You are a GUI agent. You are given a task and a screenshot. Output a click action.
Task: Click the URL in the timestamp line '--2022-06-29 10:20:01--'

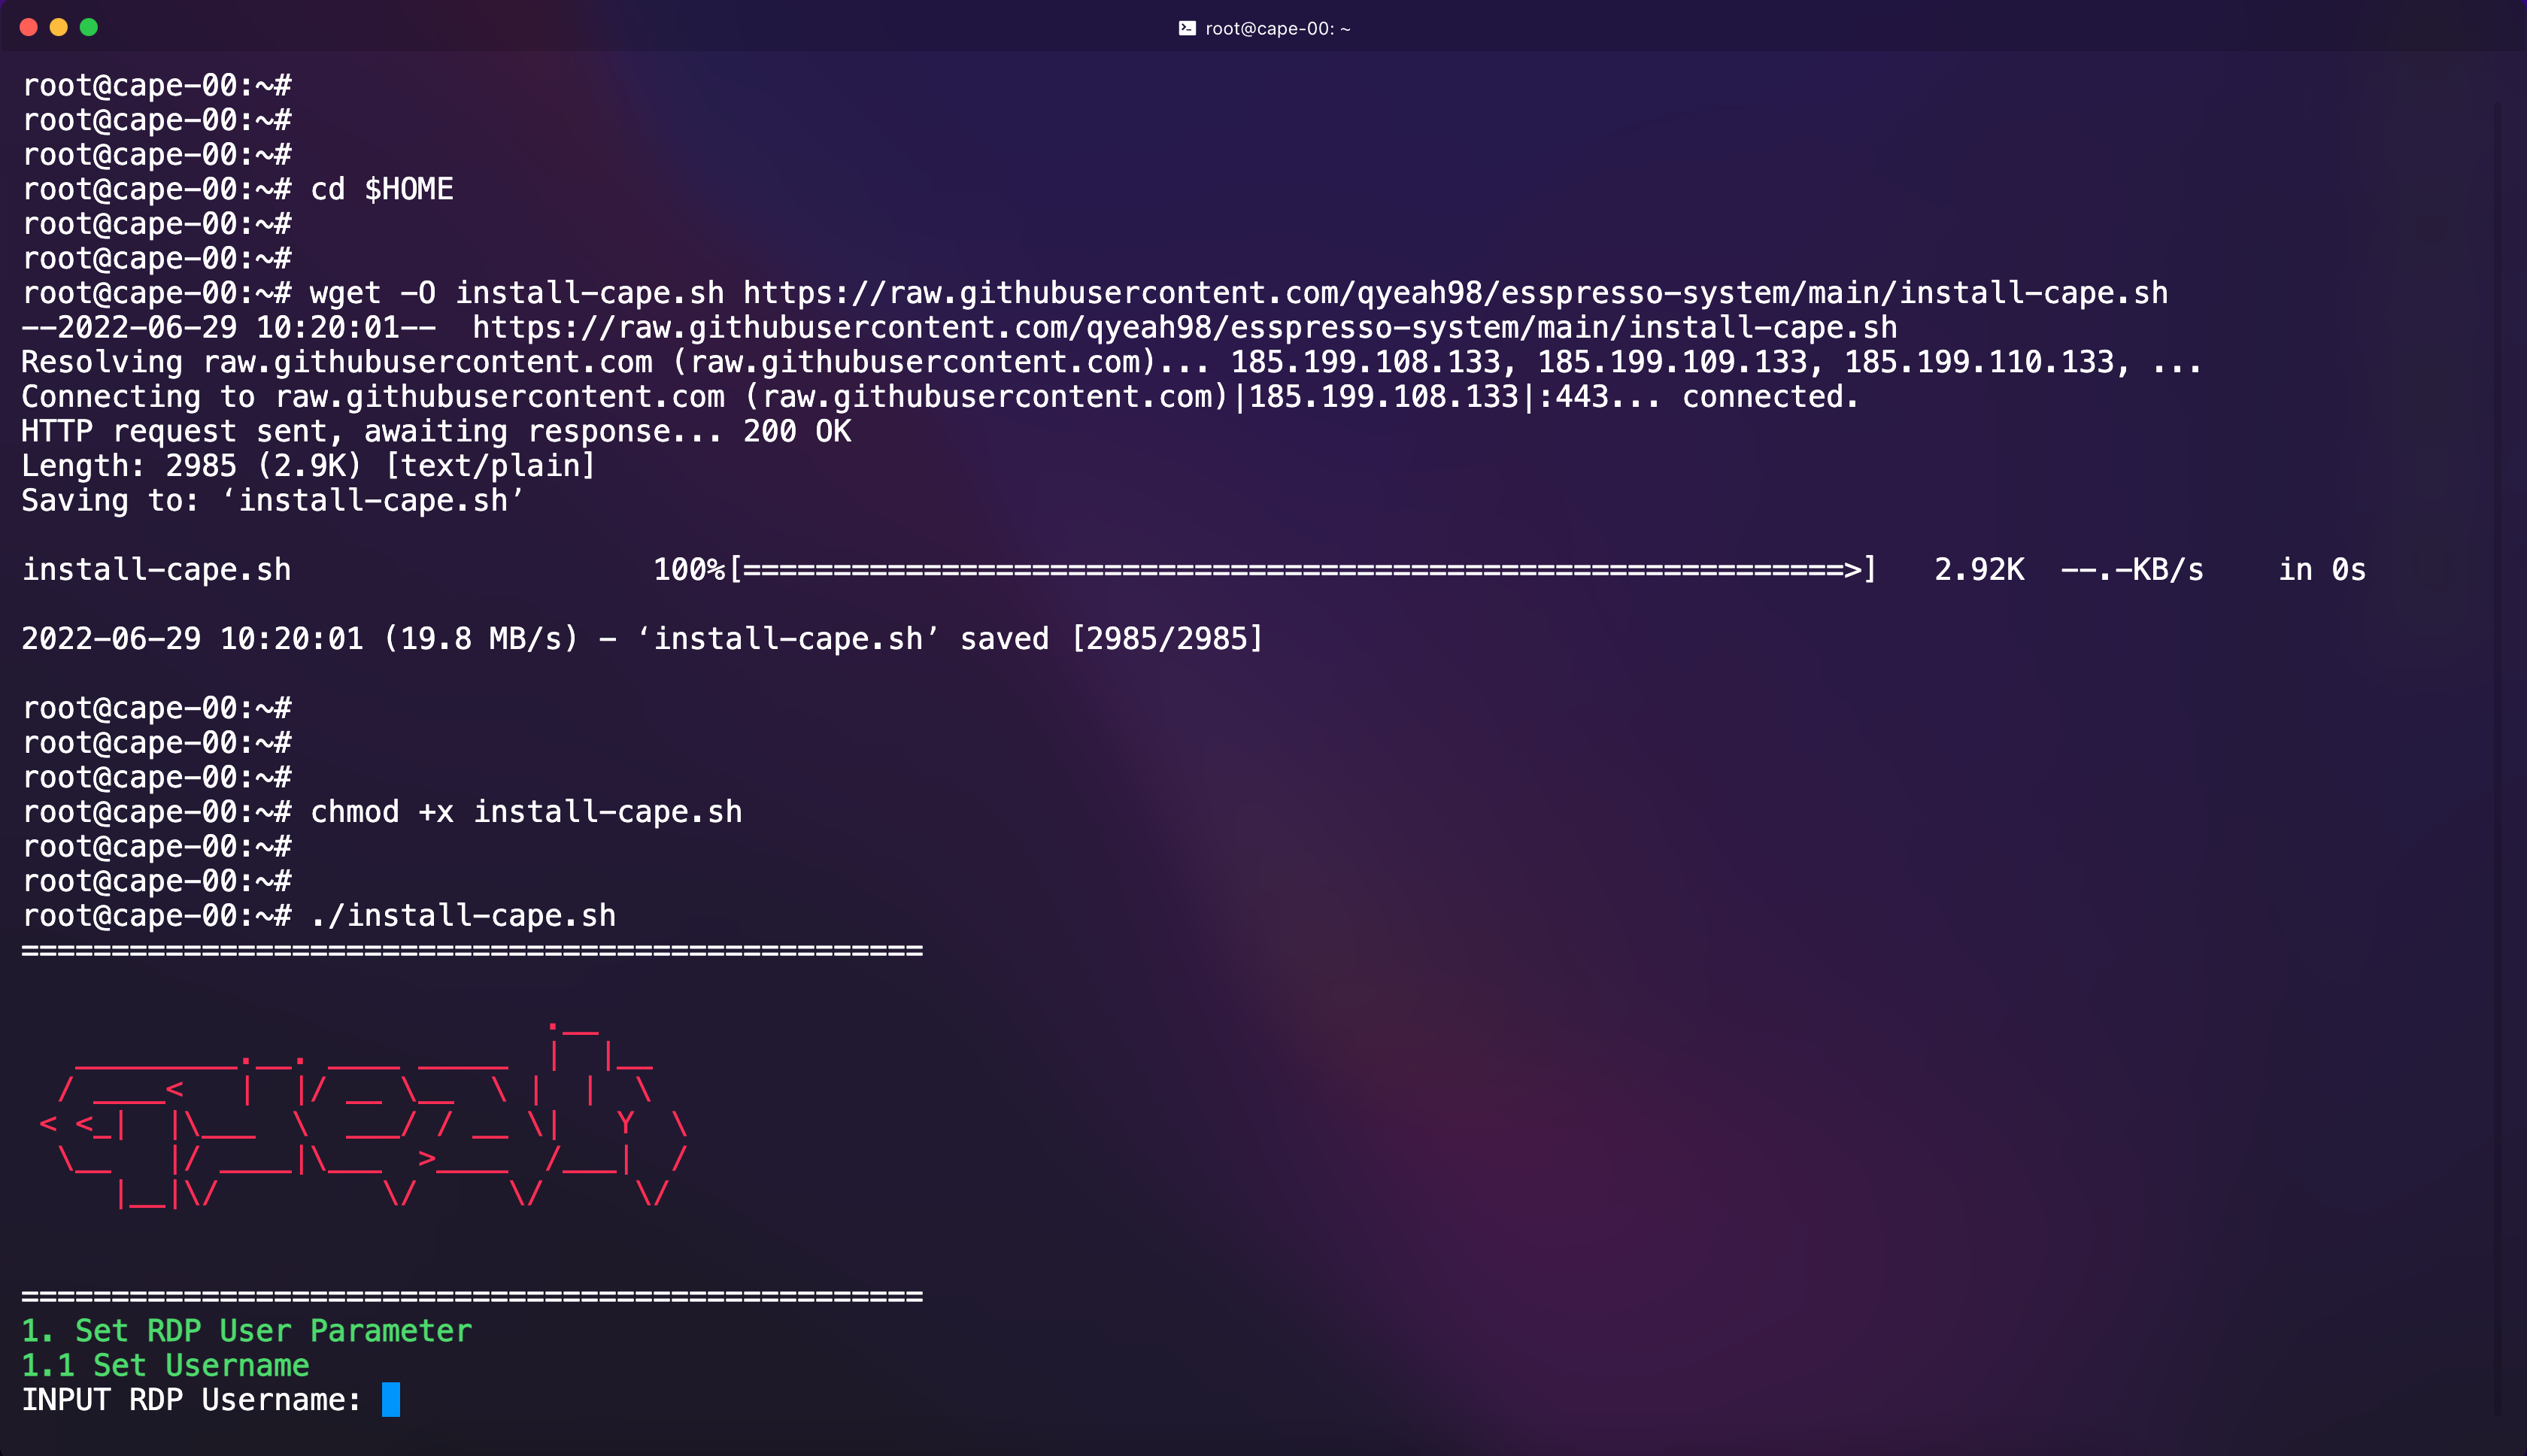[1184, 328]
